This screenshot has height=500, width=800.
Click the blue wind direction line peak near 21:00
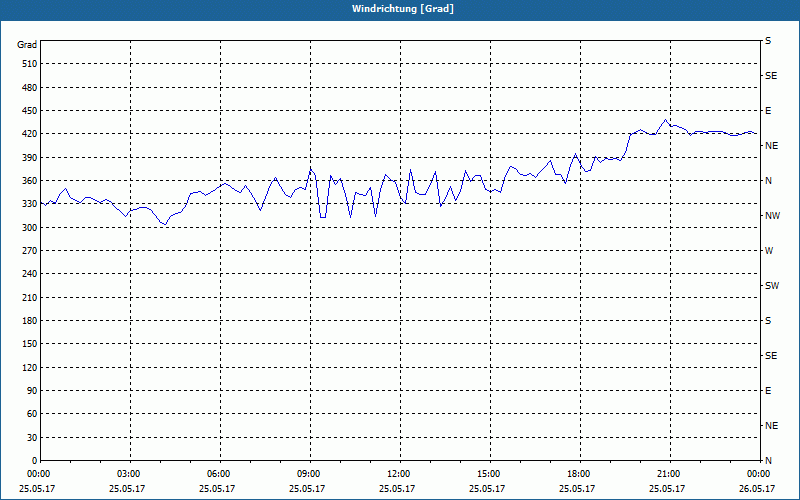click(665, 120)
